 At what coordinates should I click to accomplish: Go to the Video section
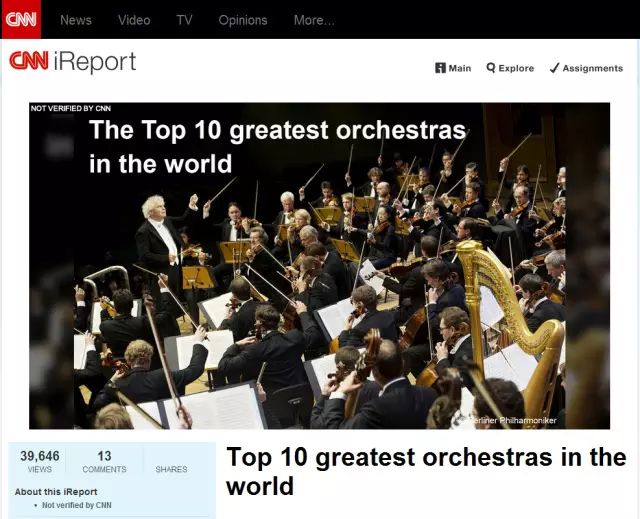pos(134,20)
